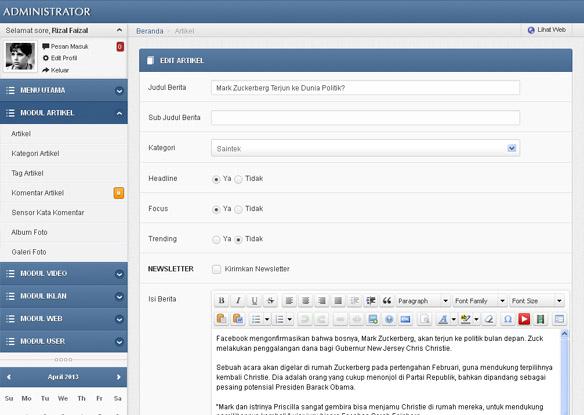Click the paste icon in editor toolbar
This screenshot has width=584, height=415.
(x=221, y=319)
